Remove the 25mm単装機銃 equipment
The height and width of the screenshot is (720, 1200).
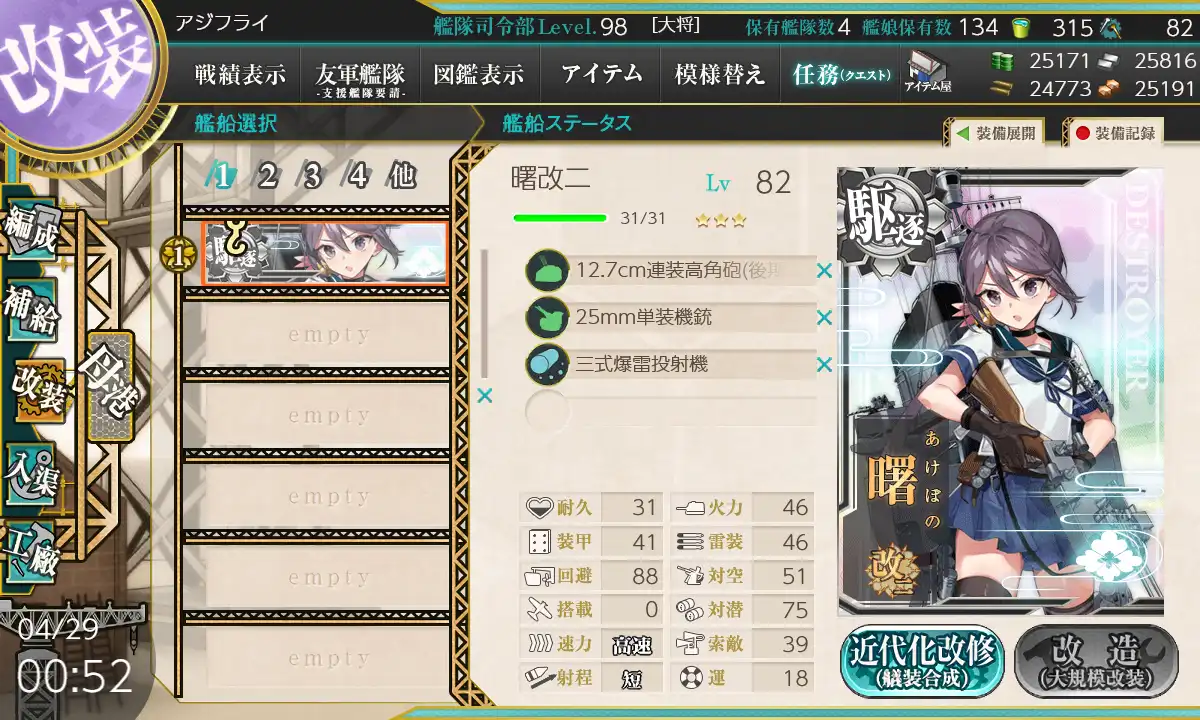tap(824, 318)
